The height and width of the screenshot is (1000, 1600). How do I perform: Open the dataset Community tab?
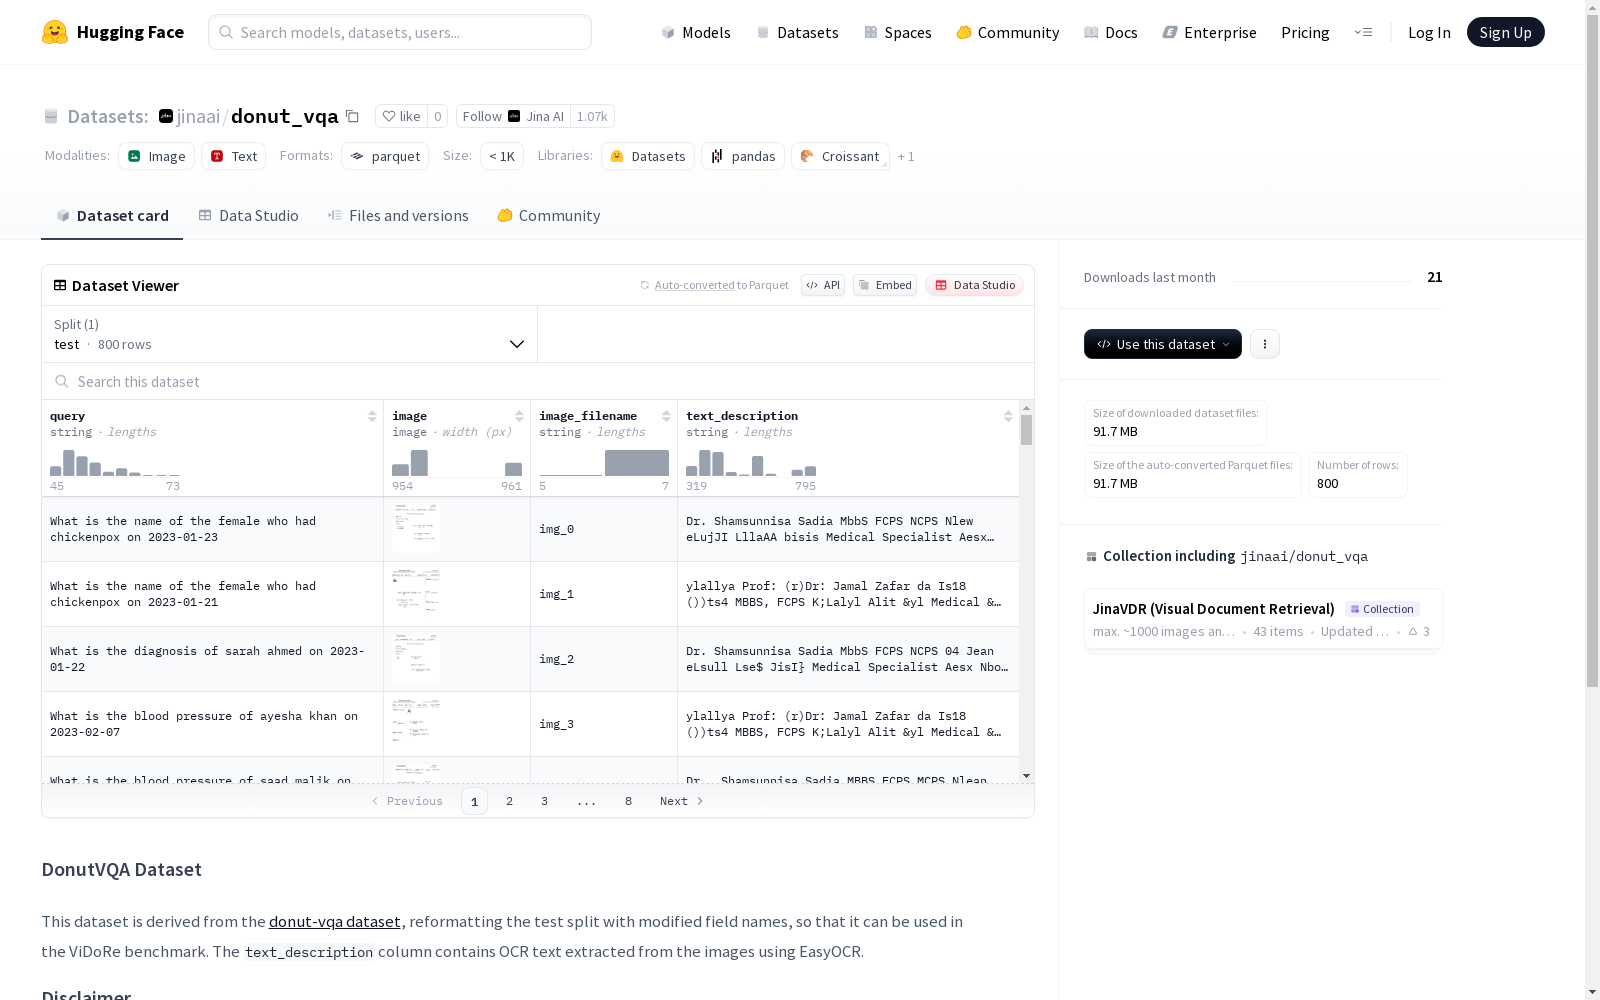(x=549, y=216)
